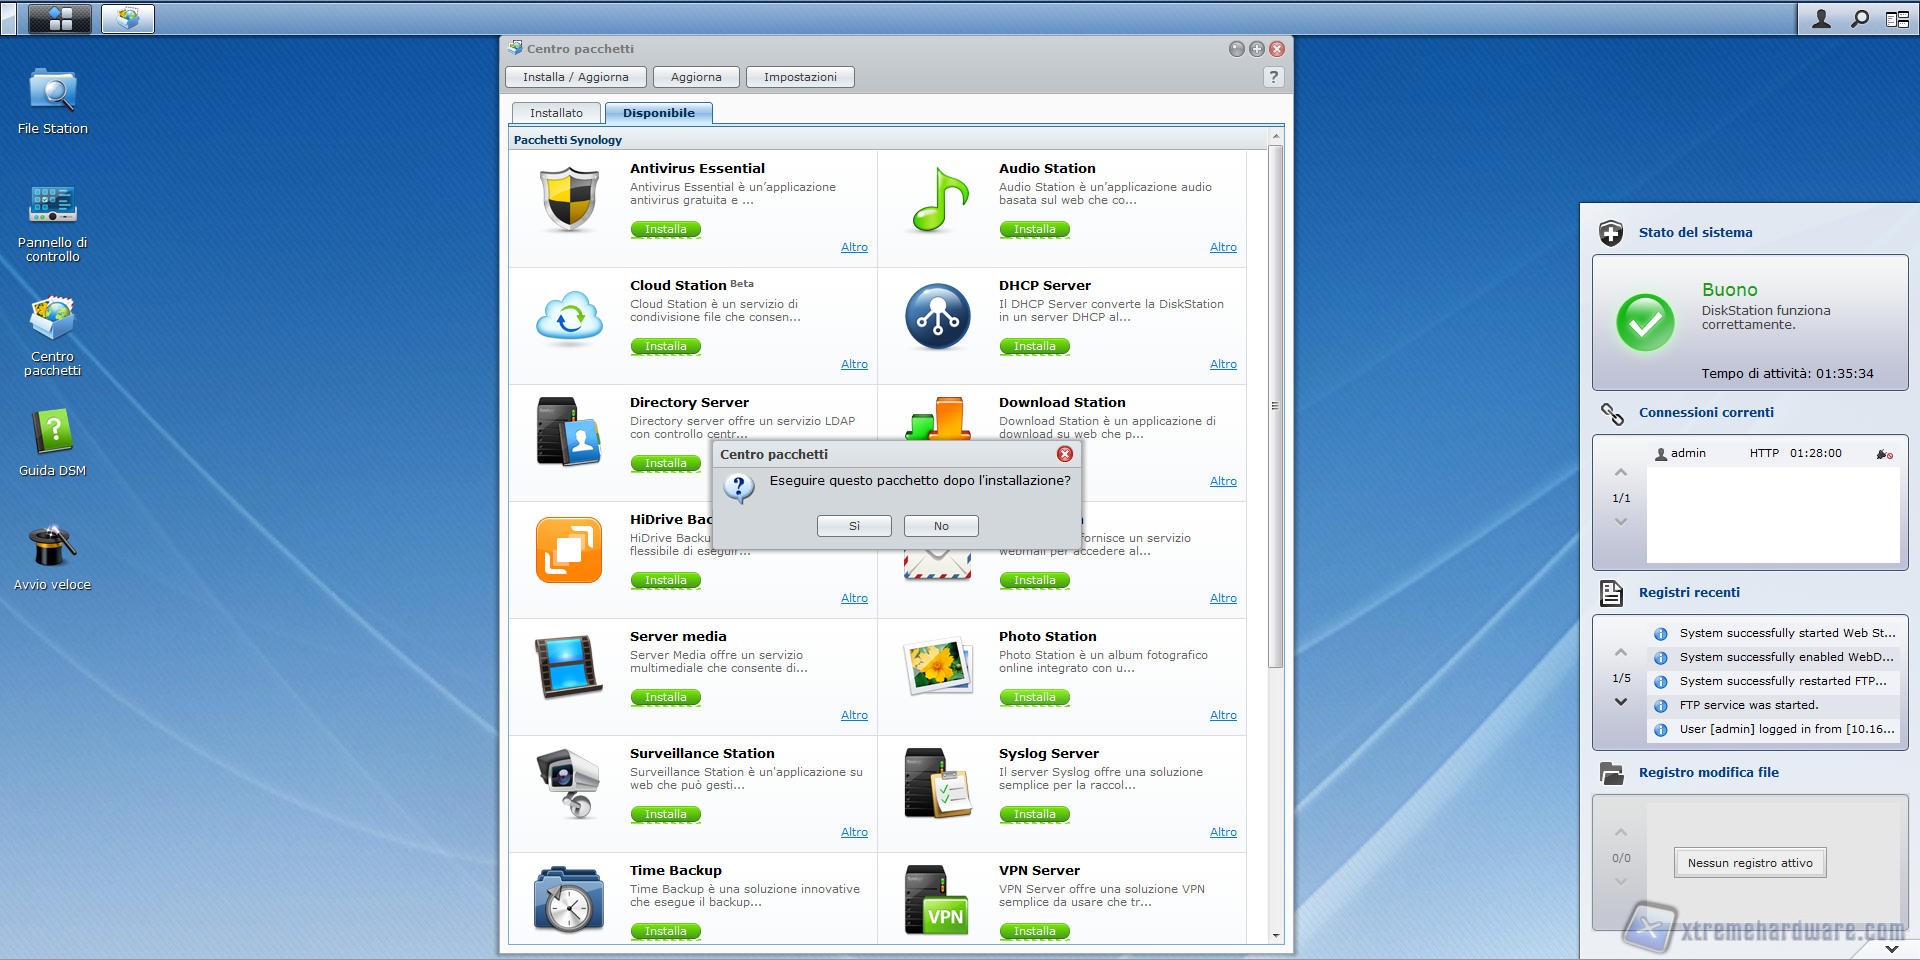Image resolution: width=1920 pixels, height=960 pixels.
Task: Open the main menu grid icon
Action: point(60,18)
